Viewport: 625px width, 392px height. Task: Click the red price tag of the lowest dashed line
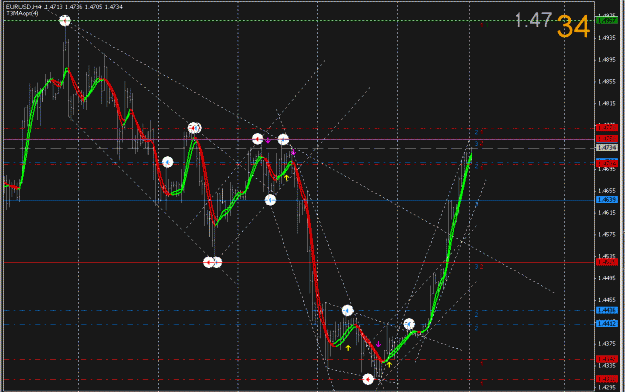click(606, 379)
